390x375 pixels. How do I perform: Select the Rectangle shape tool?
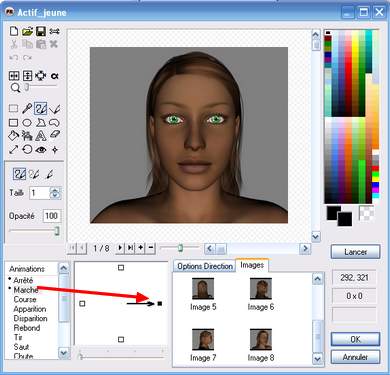(x=13, y=123)
